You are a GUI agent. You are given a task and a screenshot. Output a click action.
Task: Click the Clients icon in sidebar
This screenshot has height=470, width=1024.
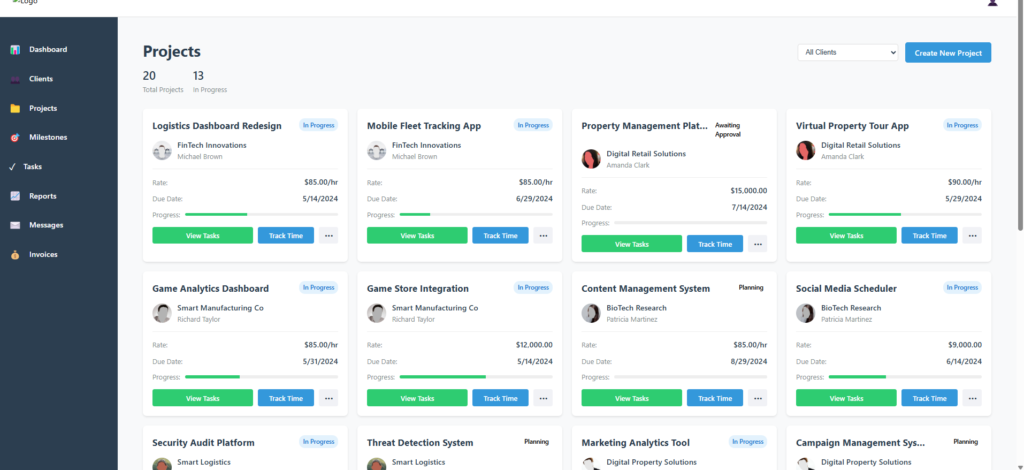click(x=15, y=79)
